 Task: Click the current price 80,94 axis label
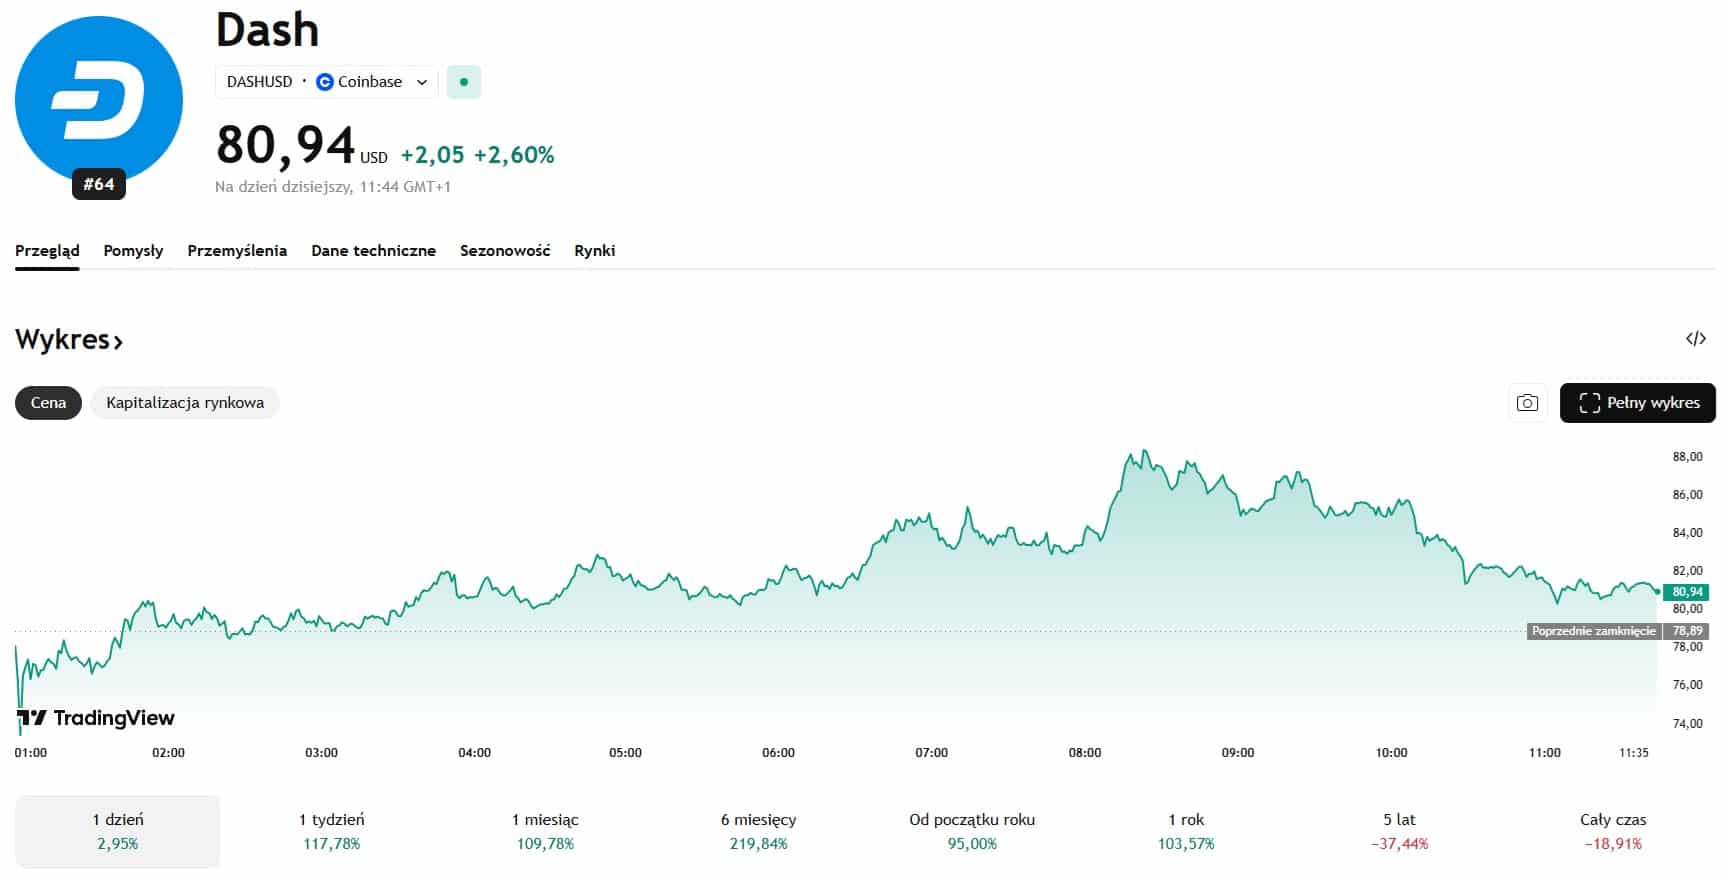click(x=1686, y=592)
